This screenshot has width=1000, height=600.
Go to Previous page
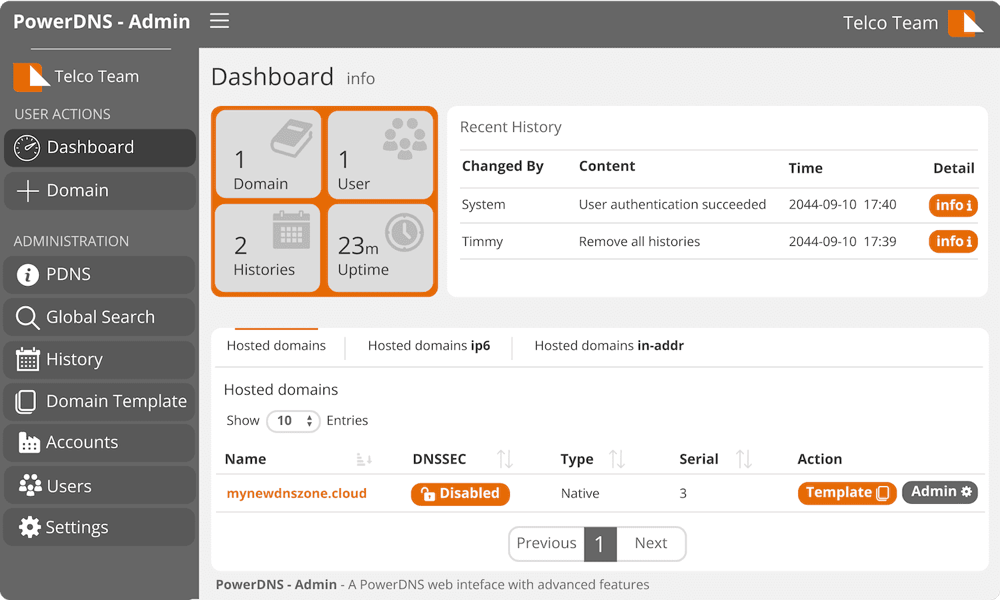click(547, 543)
